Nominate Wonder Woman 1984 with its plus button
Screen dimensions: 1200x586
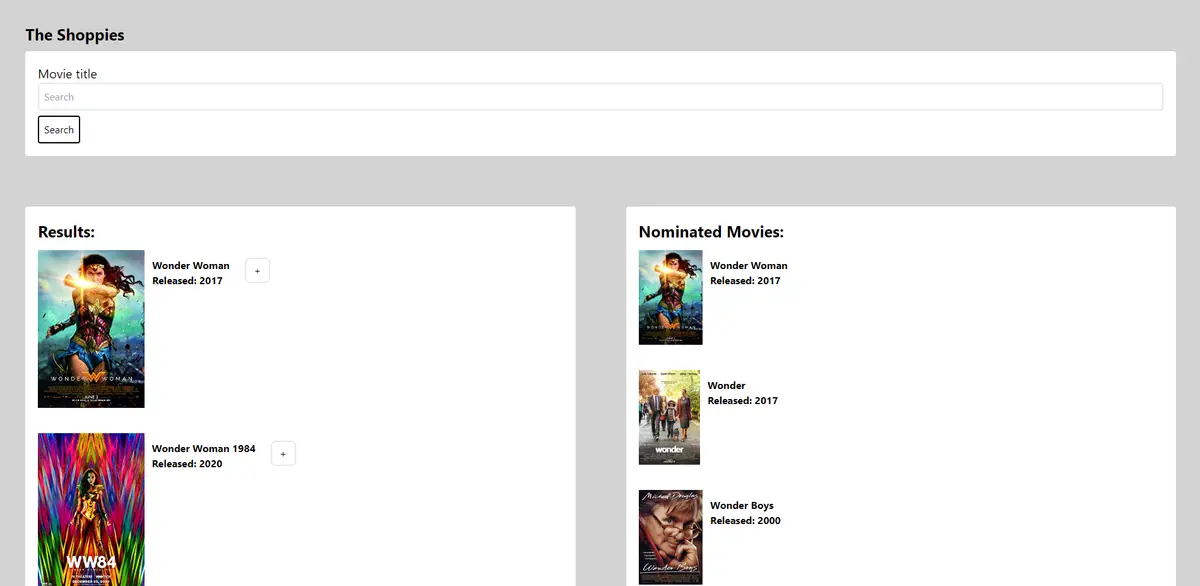[x=283, y=454]
